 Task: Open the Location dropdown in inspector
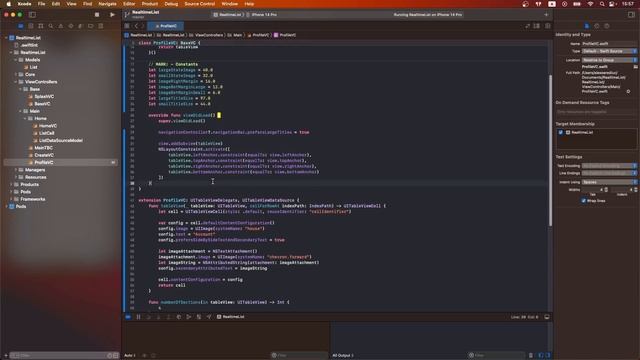[x=609, y=60]
